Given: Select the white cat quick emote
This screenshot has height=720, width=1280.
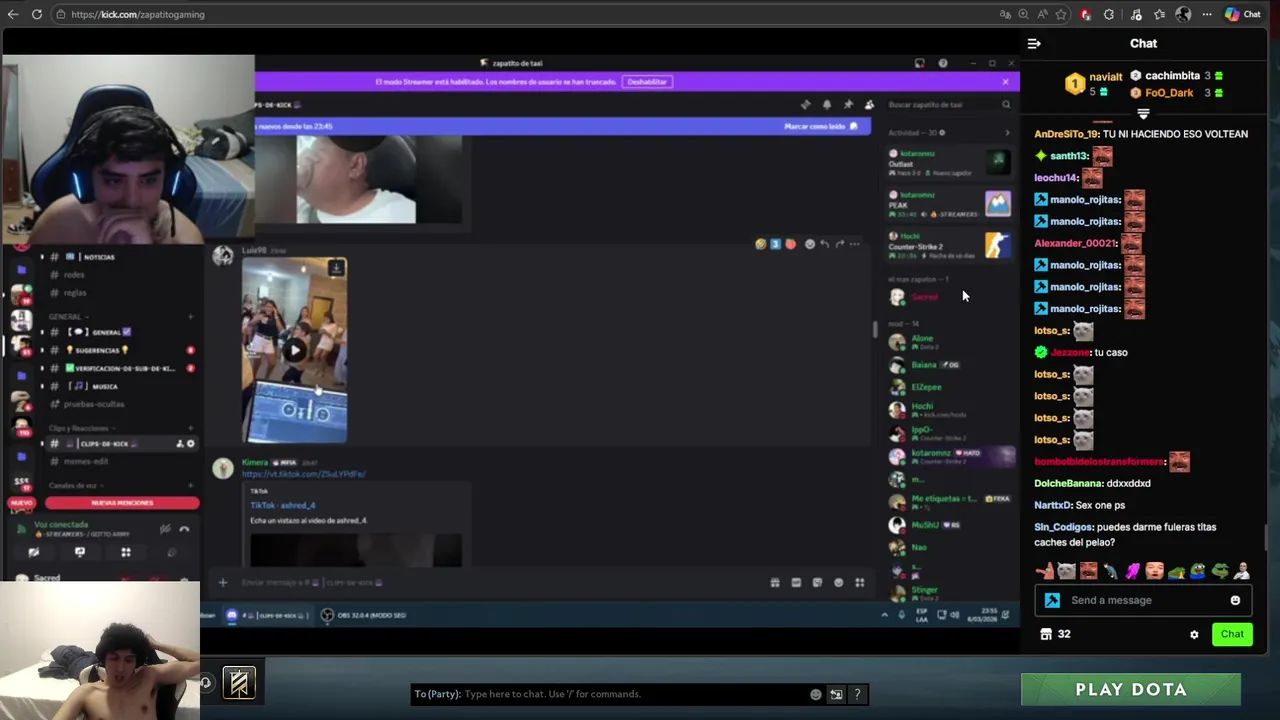Looking at the screenshot, I should (x=1066, y=571).
